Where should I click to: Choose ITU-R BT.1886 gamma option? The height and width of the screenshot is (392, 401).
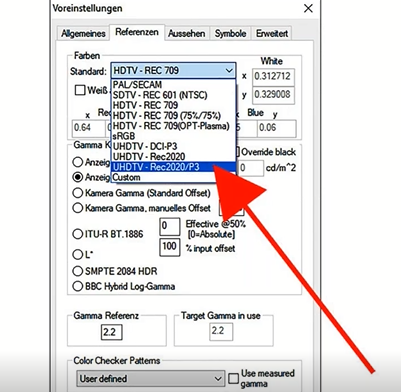point(78,234)
